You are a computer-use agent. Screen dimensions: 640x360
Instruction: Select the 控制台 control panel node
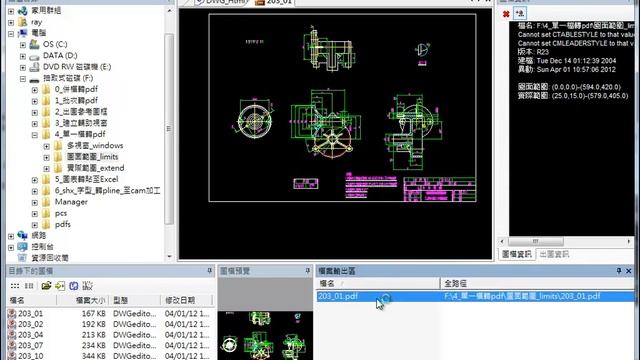click(x=42, y=247)
